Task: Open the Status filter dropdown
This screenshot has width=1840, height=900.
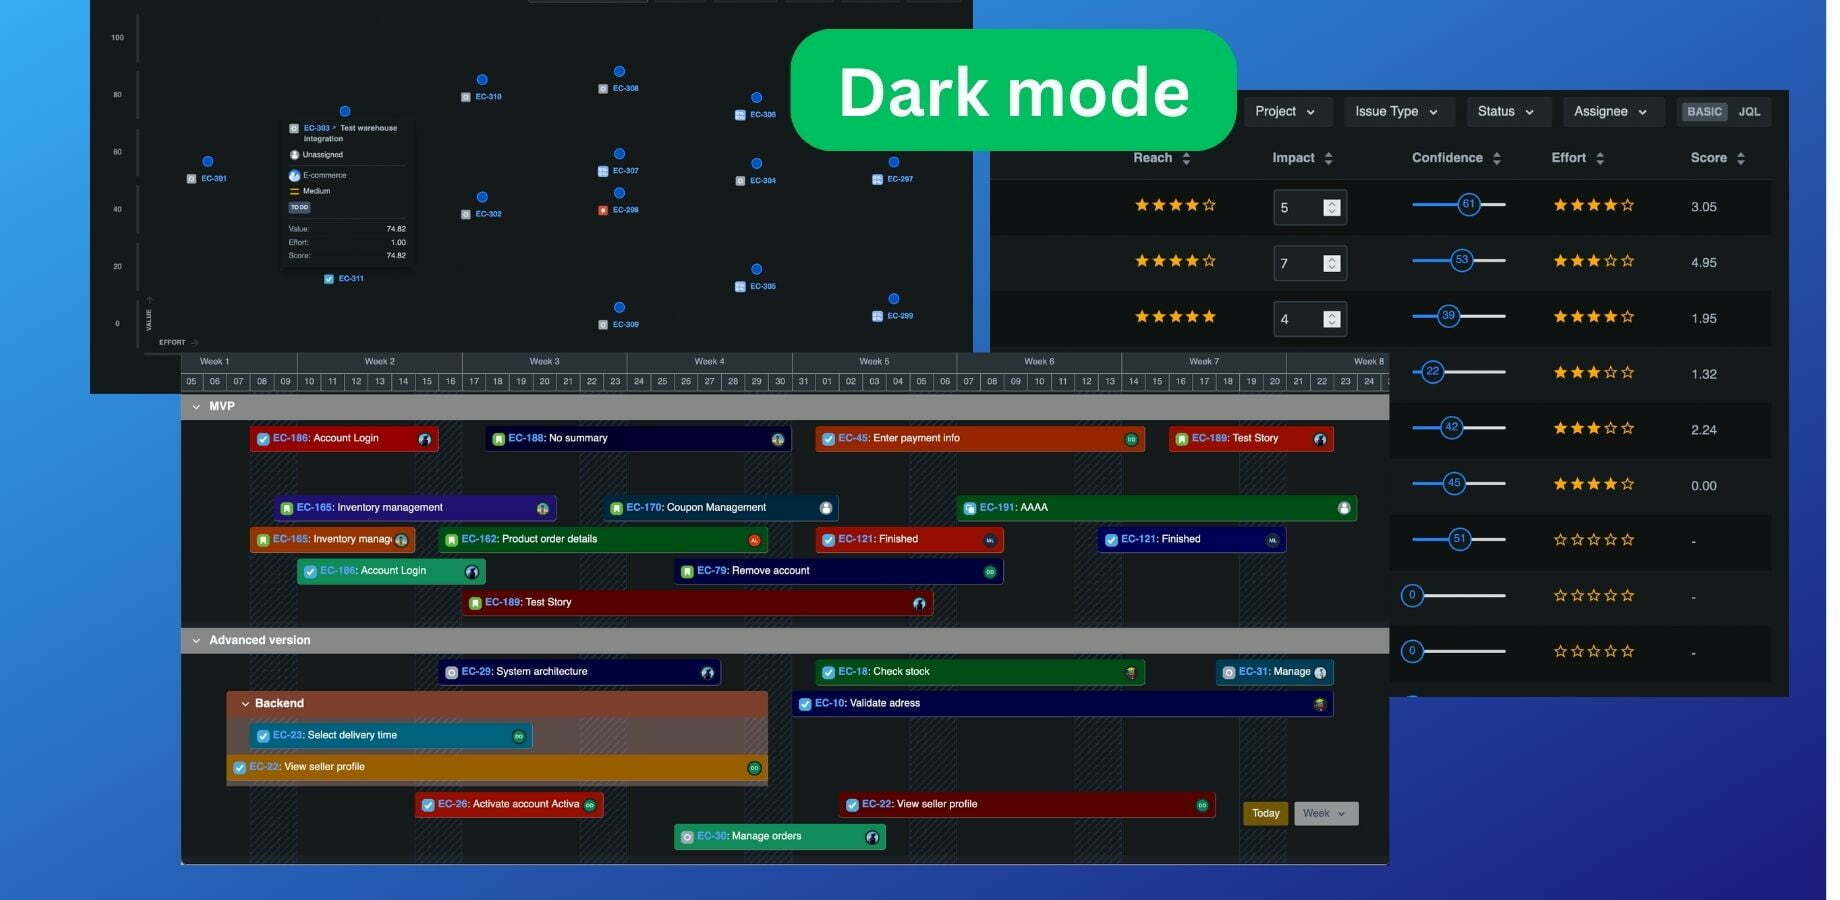Action: coord(1506,111)
